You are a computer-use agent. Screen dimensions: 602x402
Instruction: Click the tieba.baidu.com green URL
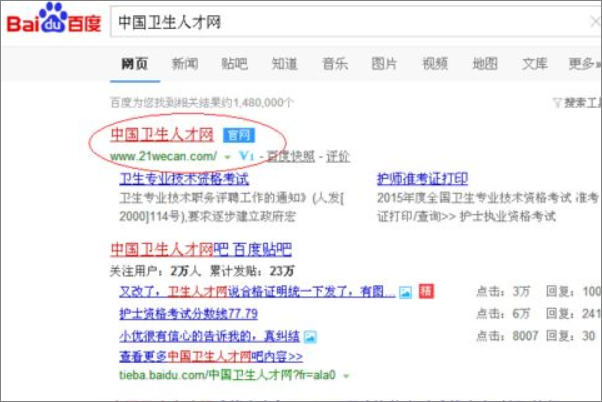227,375
